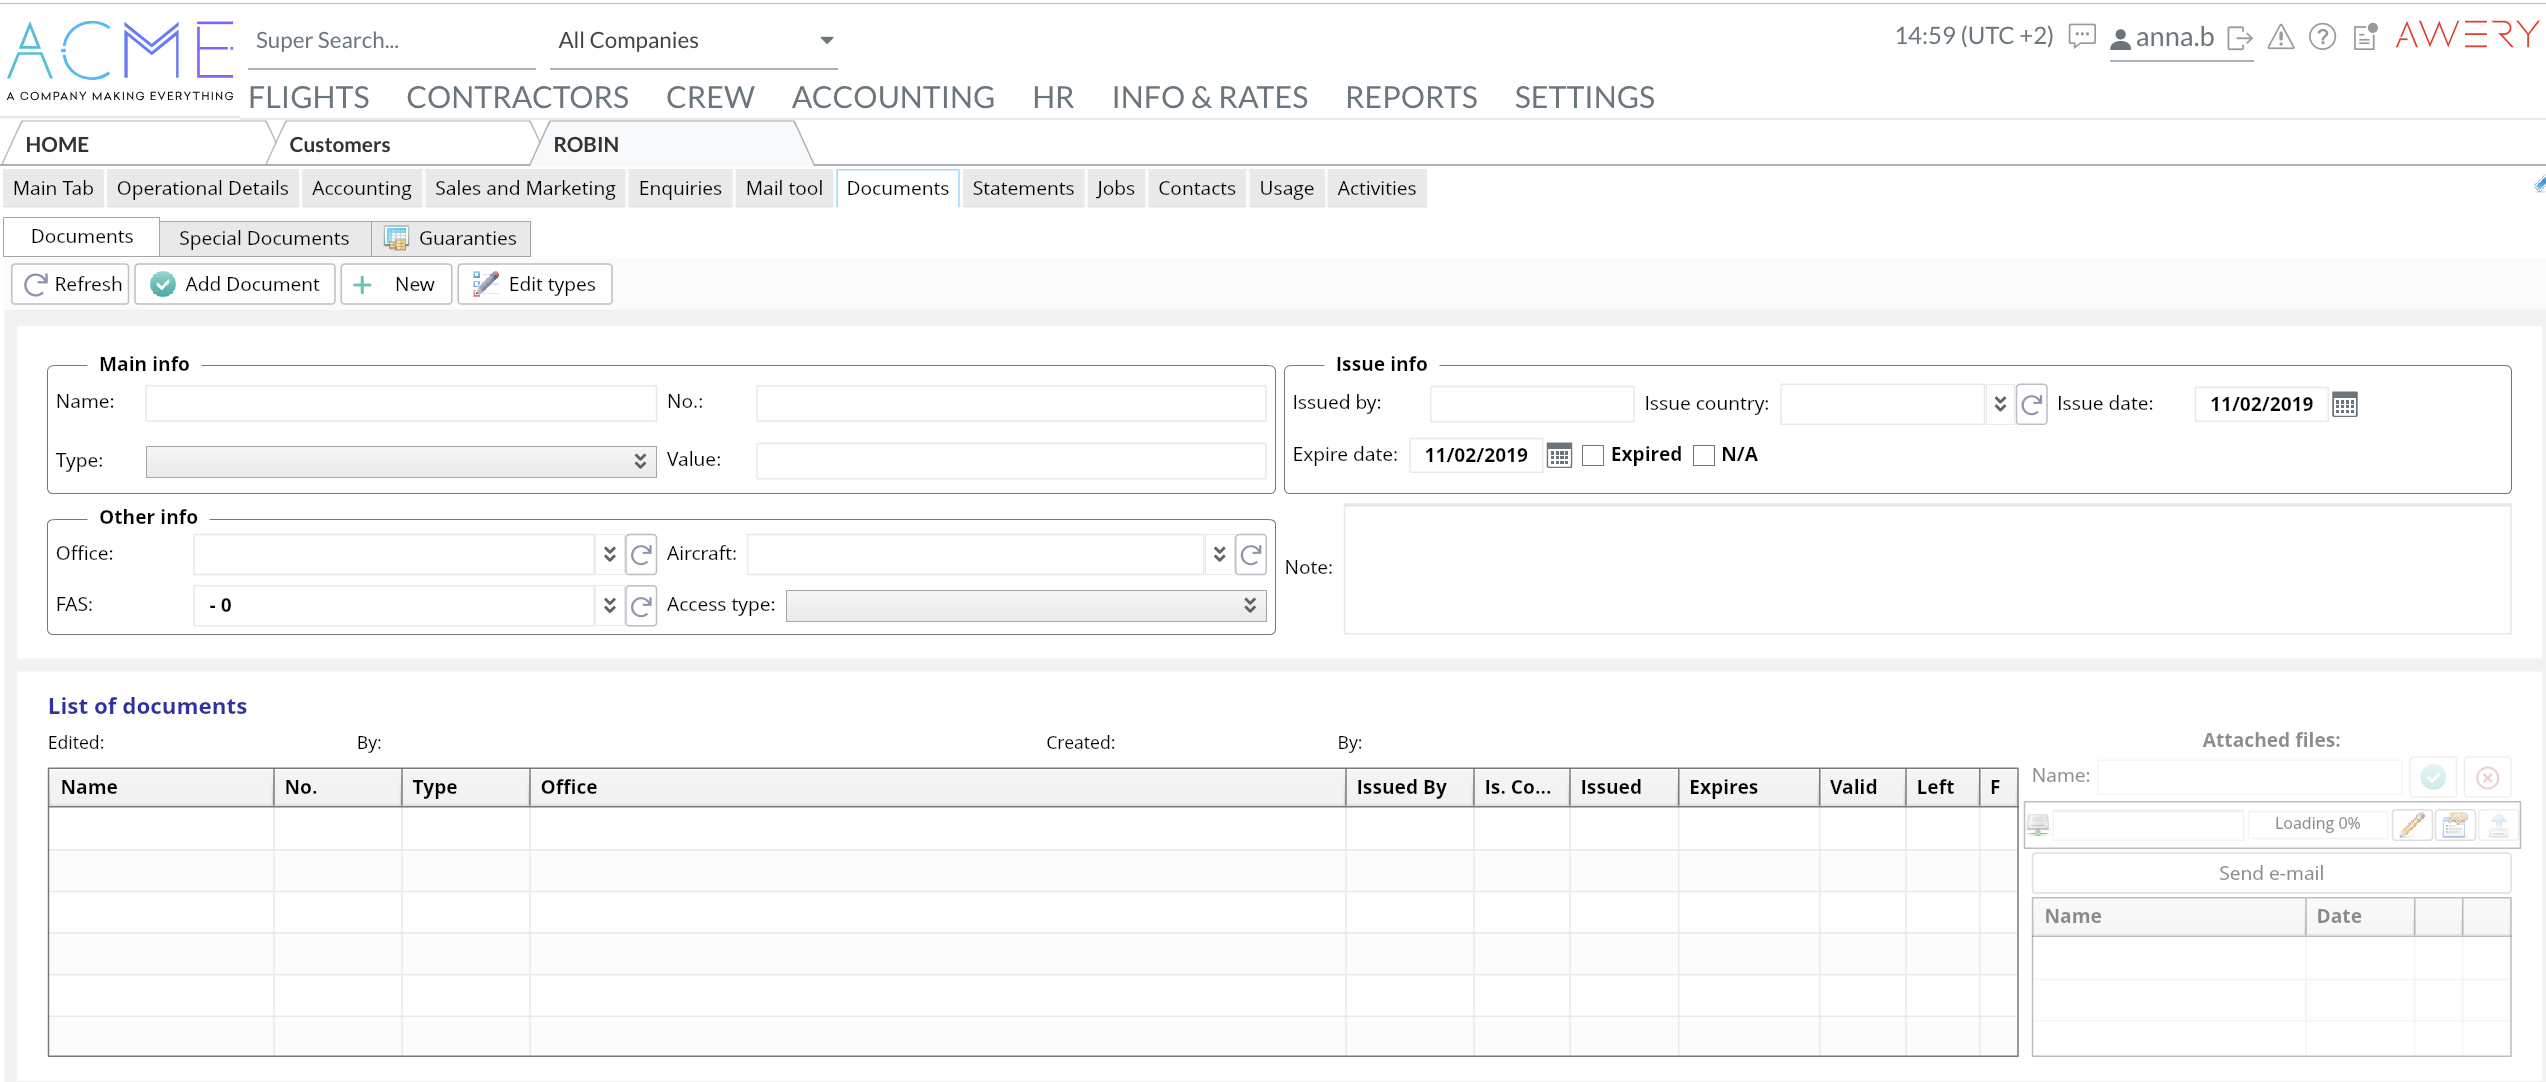
Task: Click the logout icon beside anna.b
Action: click(x=2240, y=38)
